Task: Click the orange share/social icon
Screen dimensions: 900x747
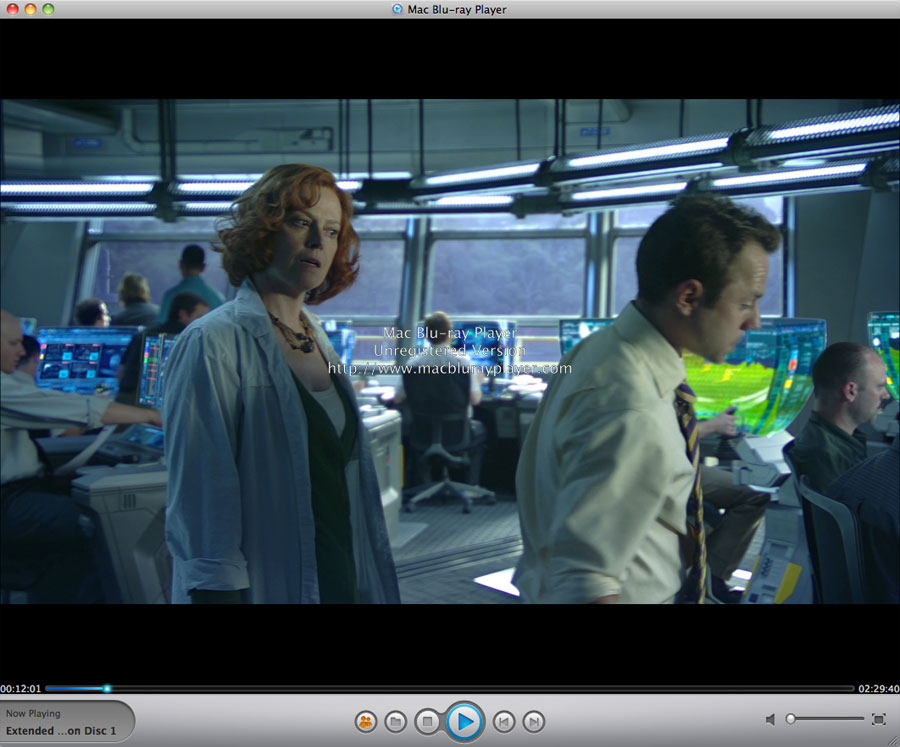Action: point(365,721)
